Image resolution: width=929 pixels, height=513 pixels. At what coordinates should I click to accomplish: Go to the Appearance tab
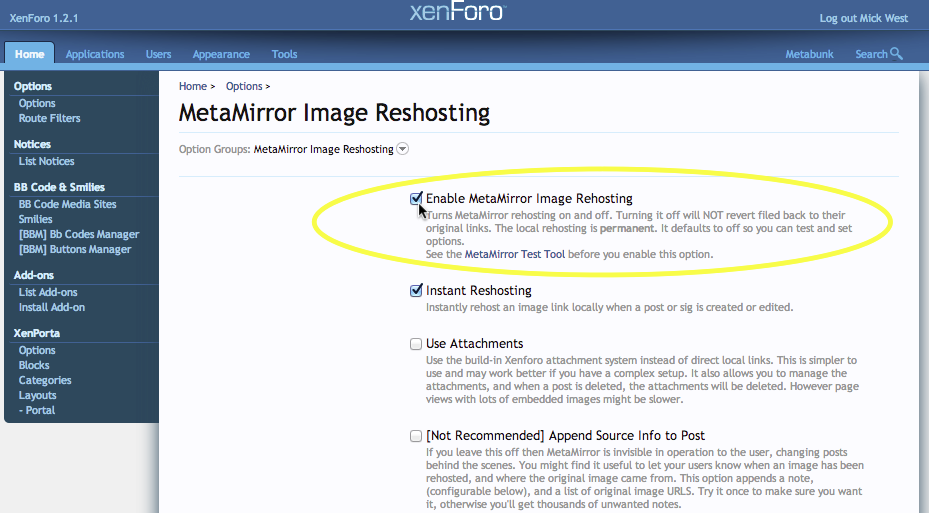221,54
